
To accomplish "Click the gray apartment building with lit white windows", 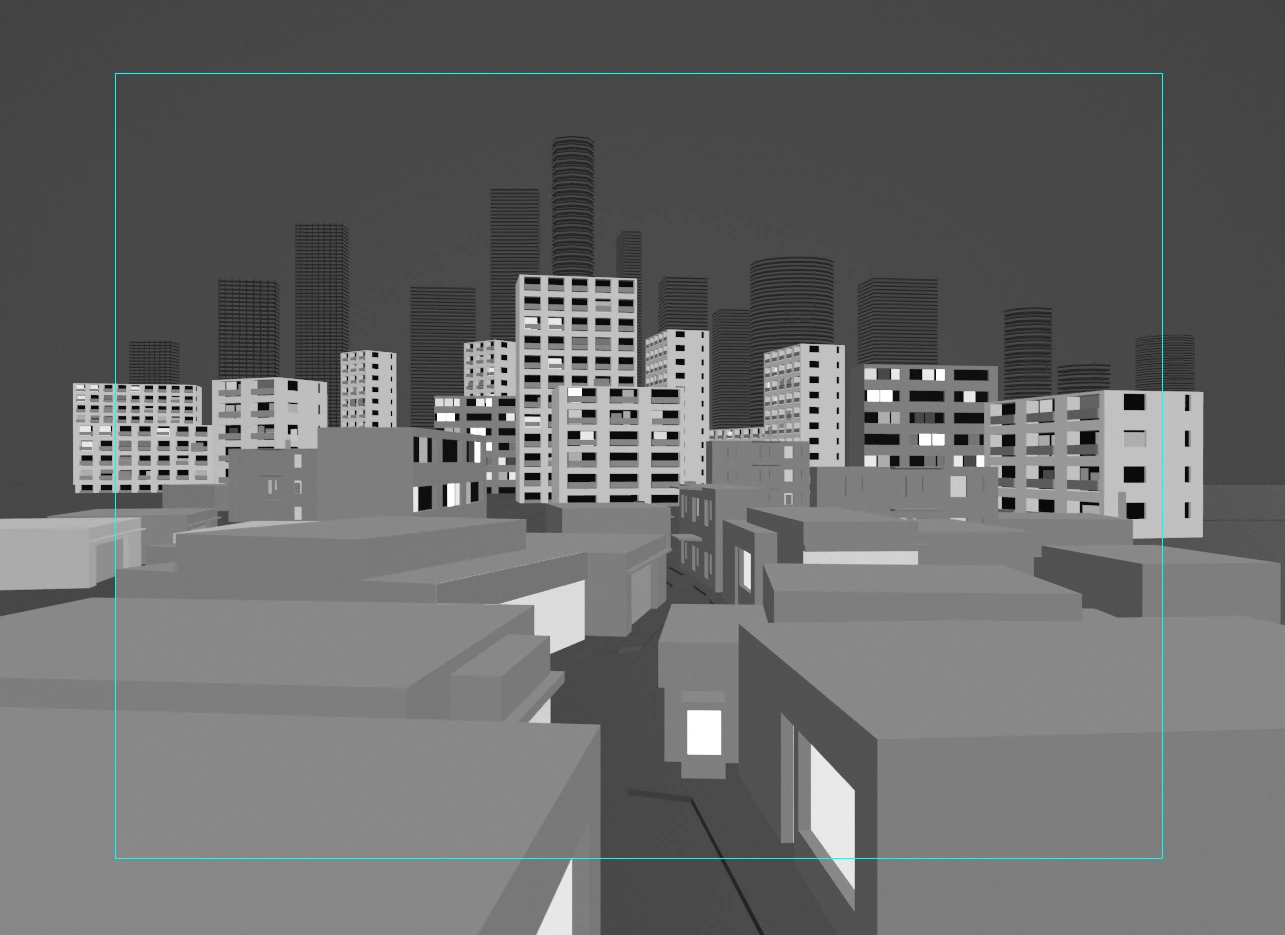I will [x=928, y=415].
